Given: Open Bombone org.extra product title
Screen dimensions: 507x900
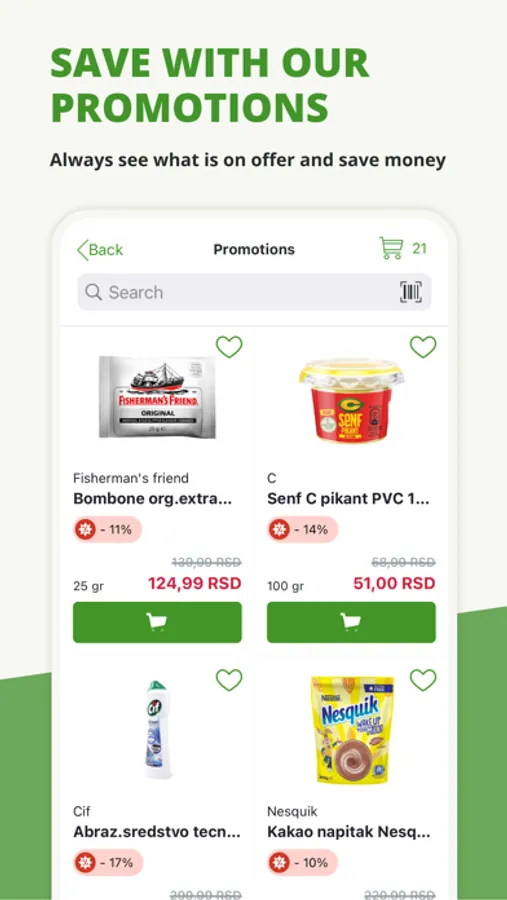Looking at the screenshot, I should pyautogui.click(x=153, y=499).
